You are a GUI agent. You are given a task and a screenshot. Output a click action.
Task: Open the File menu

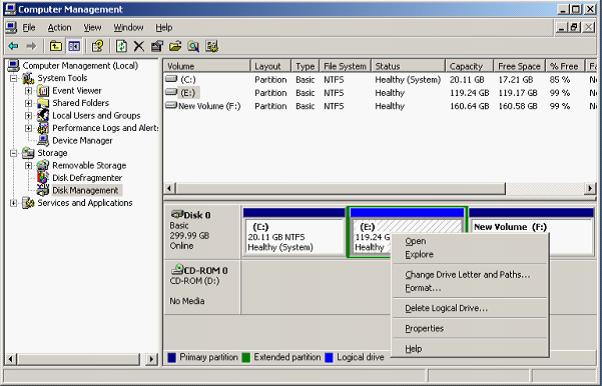29,28
